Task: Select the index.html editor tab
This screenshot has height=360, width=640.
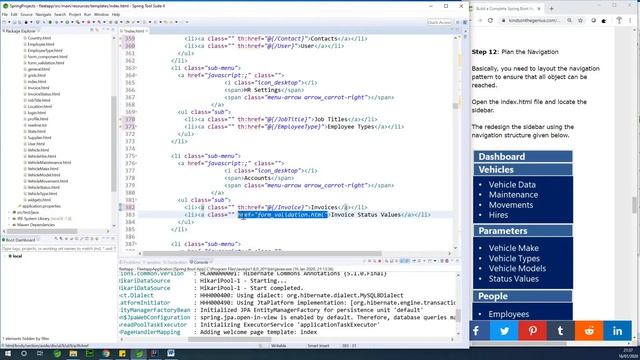Action: coord(133,31)
